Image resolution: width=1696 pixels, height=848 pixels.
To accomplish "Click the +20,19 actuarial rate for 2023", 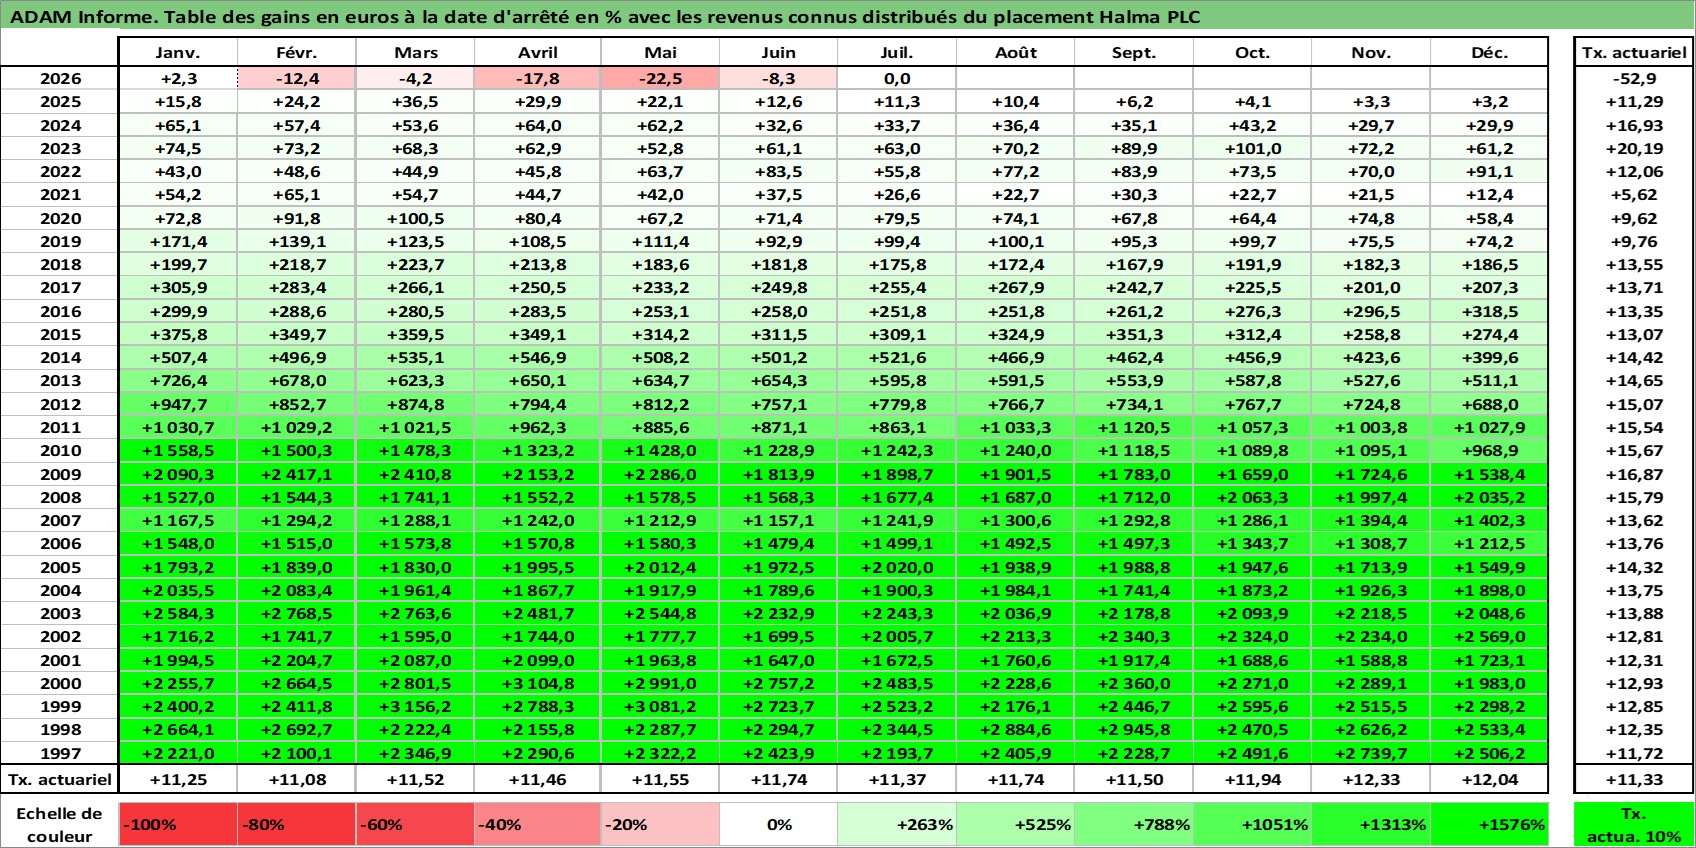I will [1634, 149].
